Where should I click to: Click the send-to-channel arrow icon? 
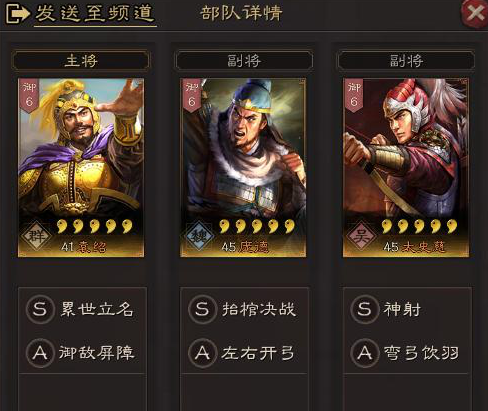[x=17, y=14]
